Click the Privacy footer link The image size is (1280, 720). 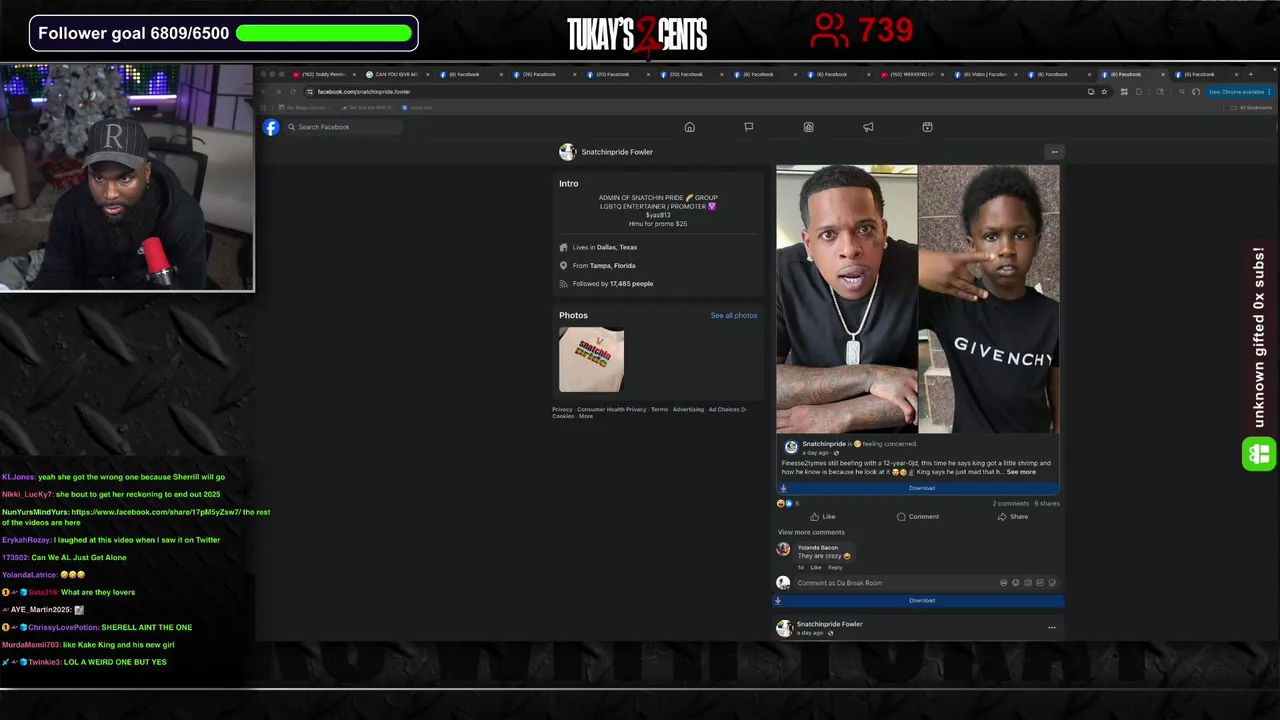tap(562, 410)
